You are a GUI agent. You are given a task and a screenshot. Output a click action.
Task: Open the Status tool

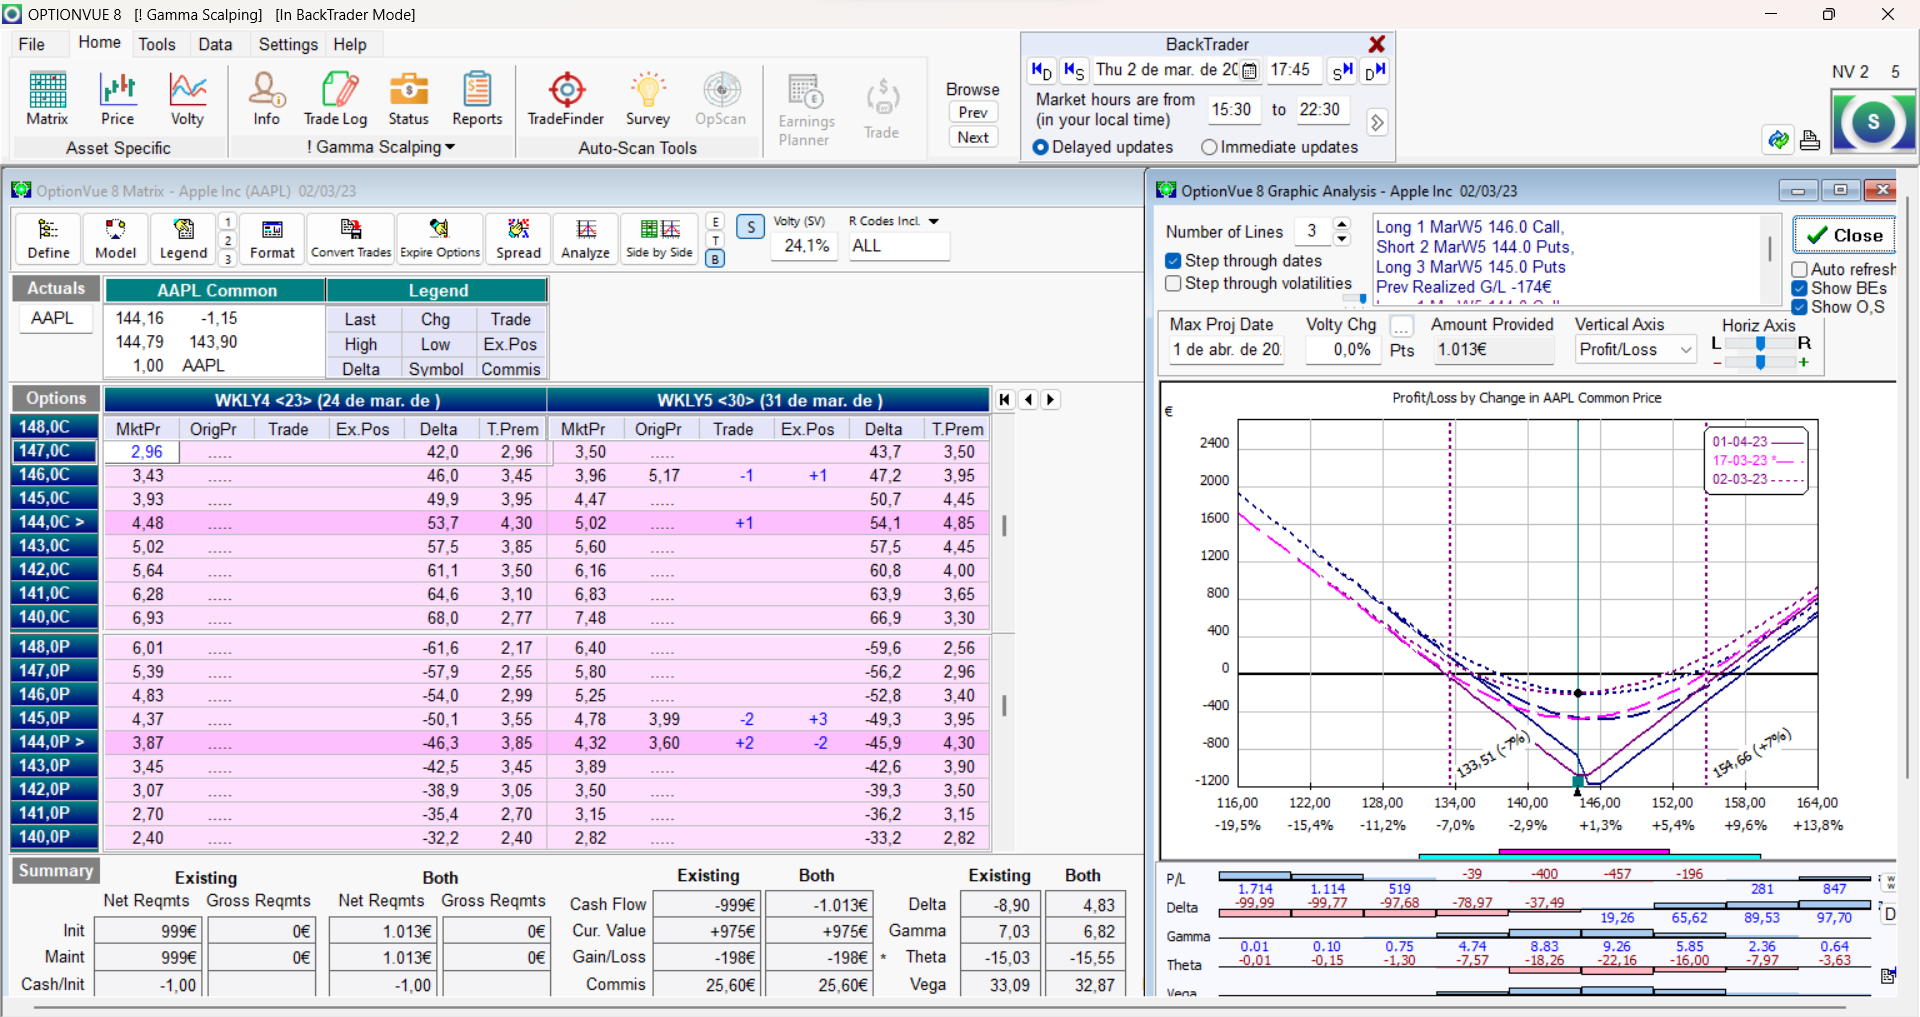408,99
